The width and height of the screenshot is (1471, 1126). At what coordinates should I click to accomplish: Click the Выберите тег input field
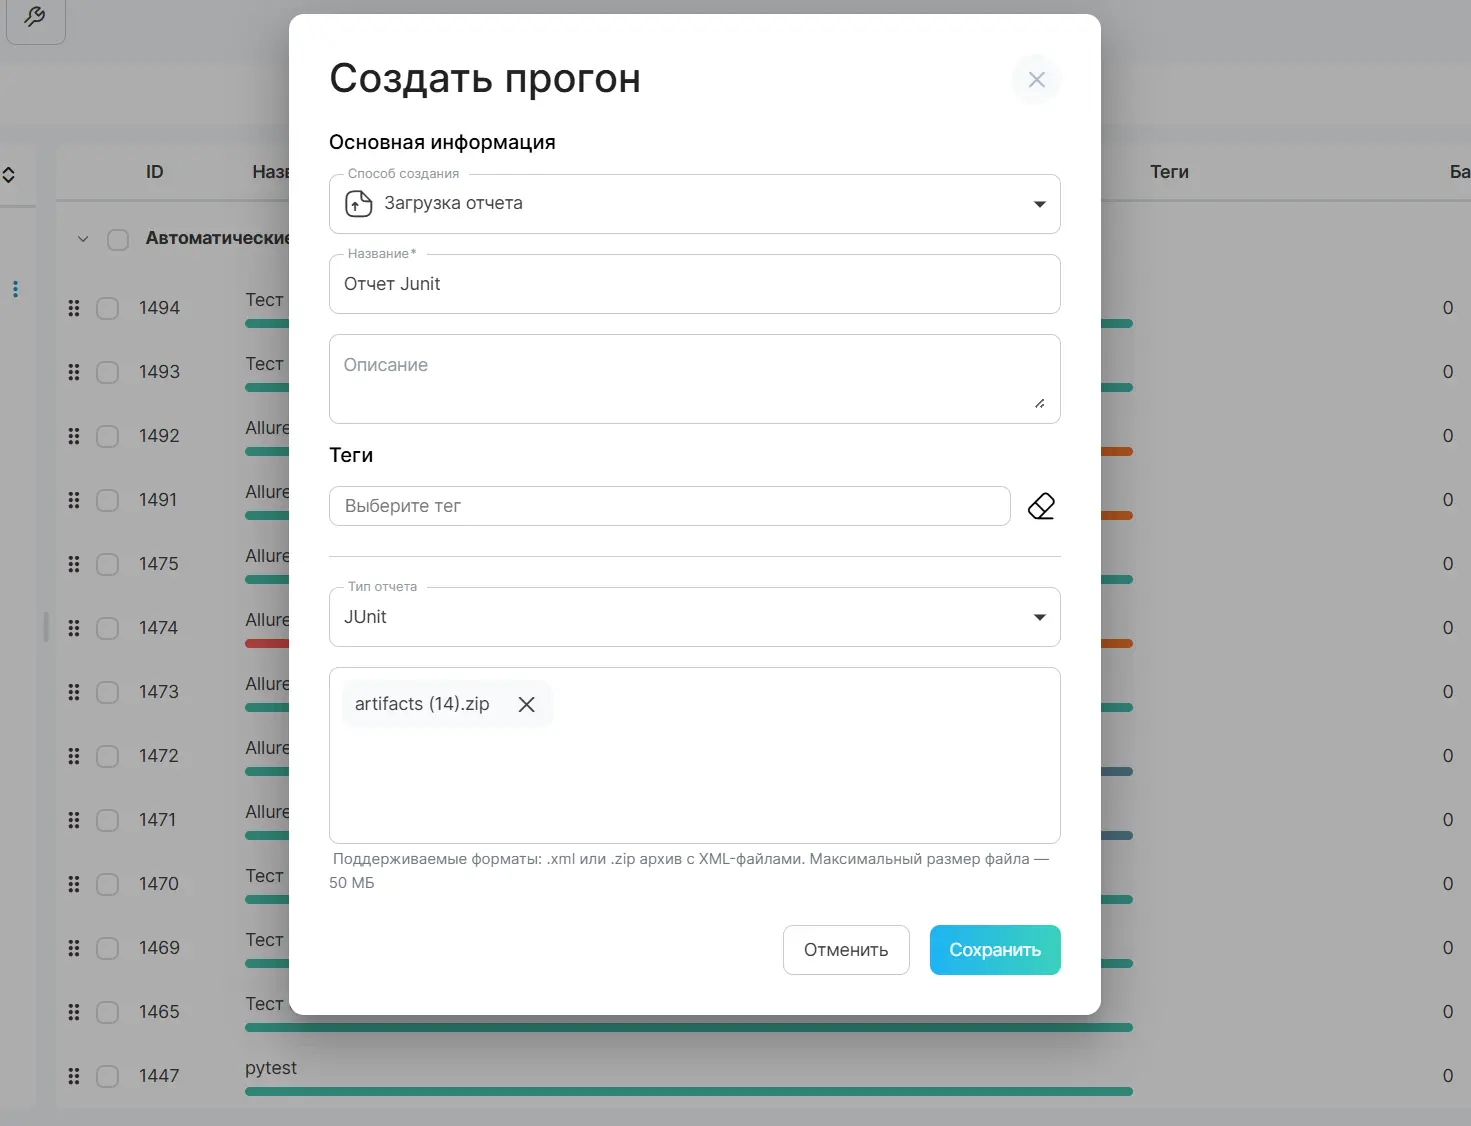click(x=669, y=506)
